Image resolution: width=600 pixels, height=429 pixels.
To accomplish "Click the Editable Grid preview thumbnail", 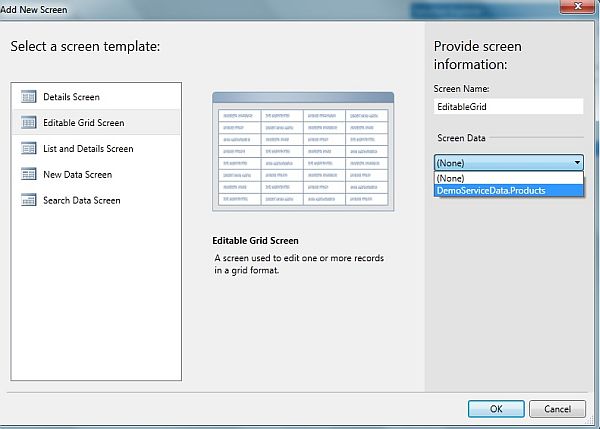I will (x=303, y=152).
